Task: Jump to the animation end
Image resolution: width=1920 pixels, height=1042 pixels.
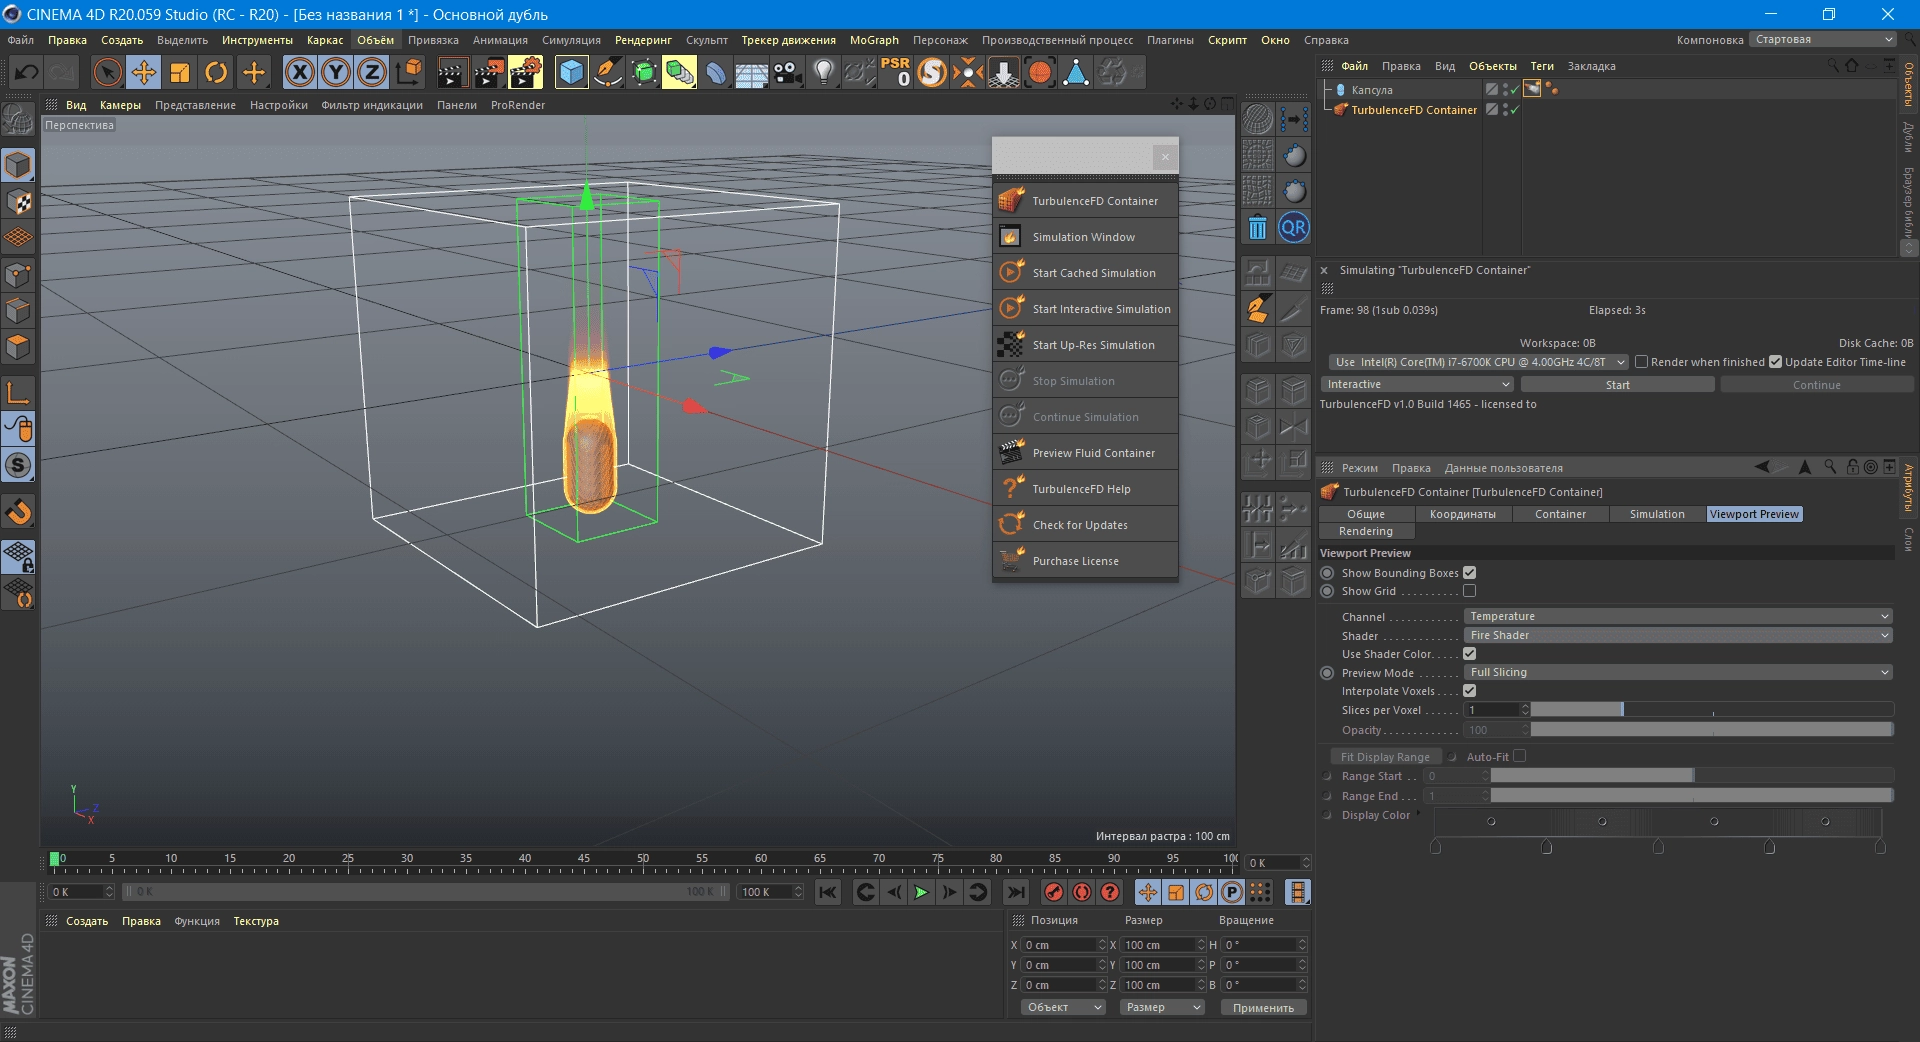Action: click(1016, 892)
